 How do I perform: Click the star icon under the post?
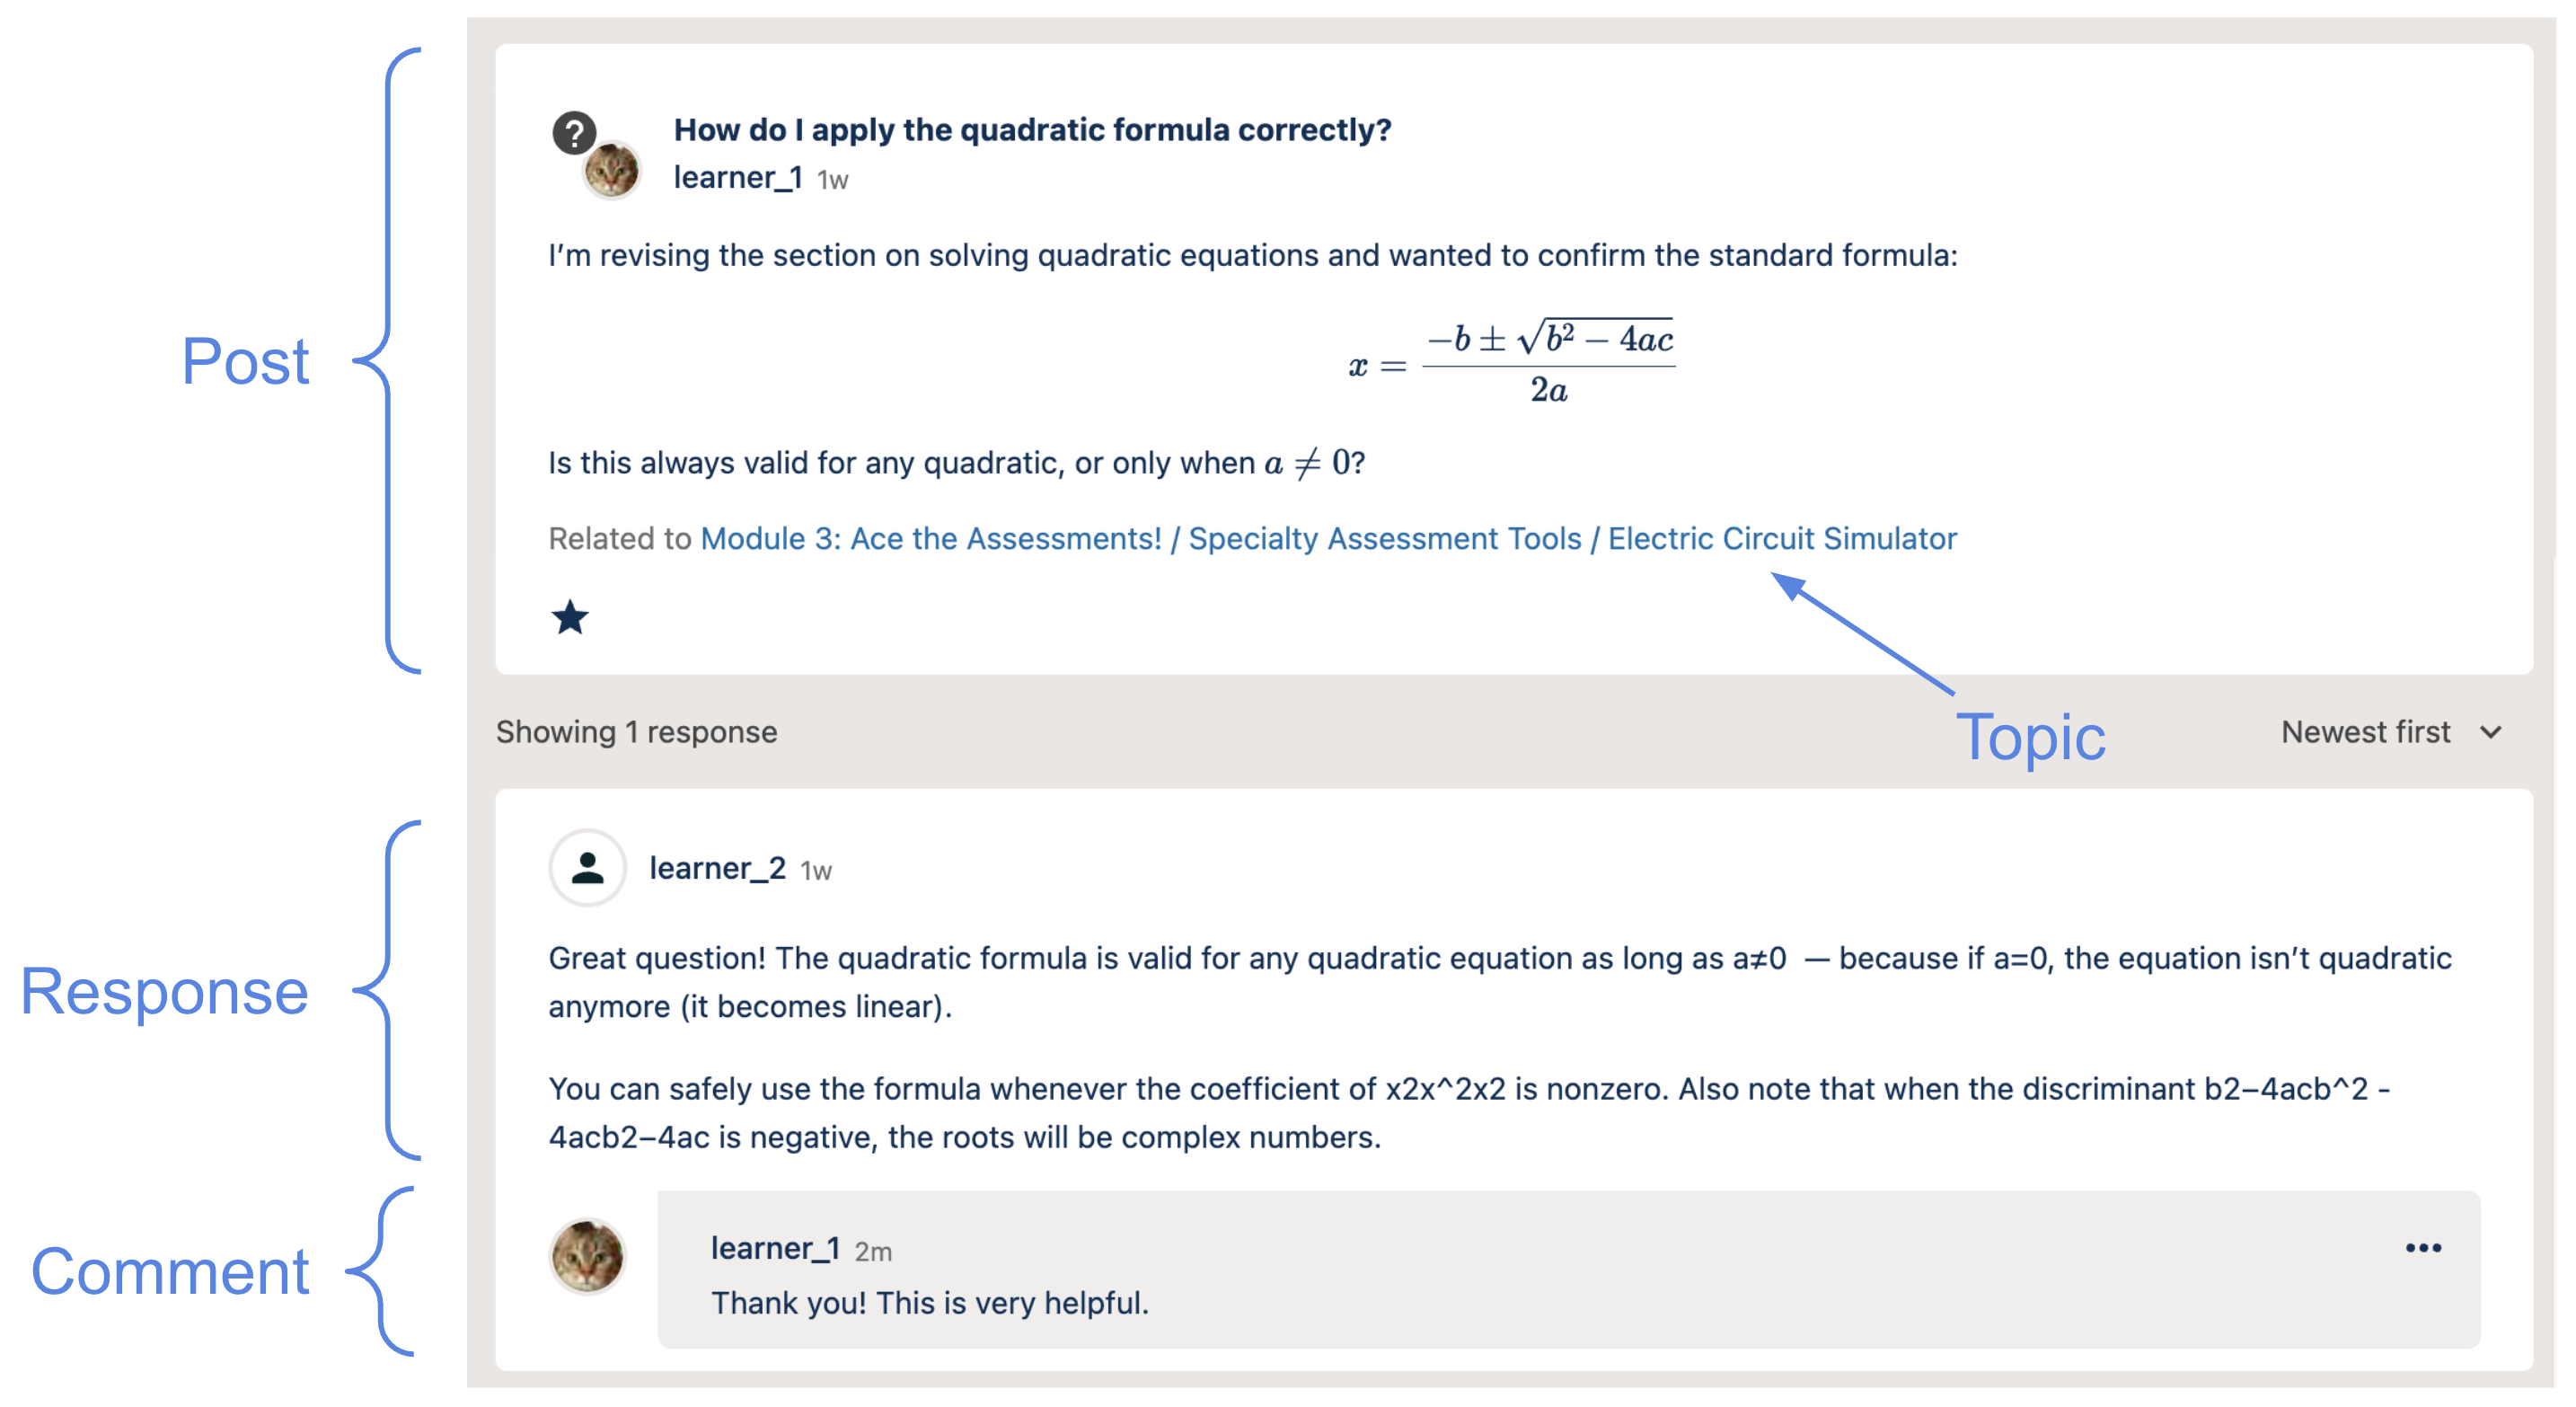570,617
